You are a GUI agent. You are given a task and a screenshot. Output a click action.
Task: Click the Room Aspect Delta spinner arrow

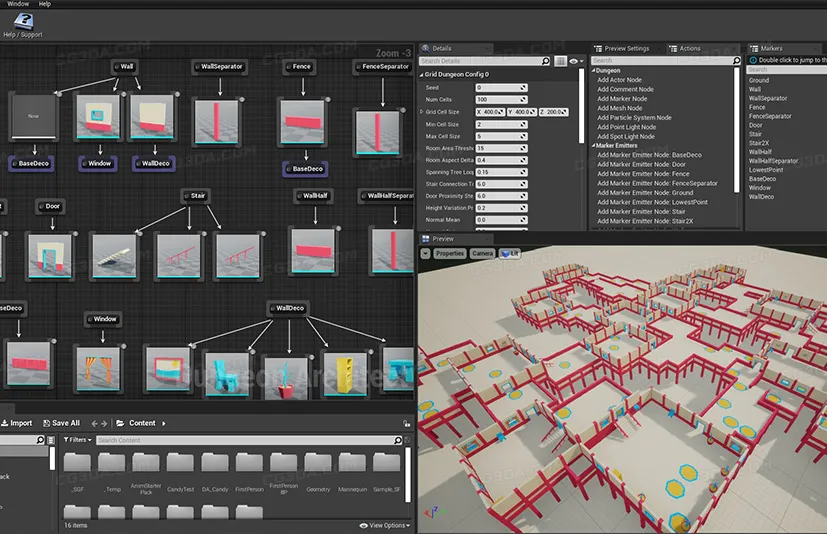click(x=523, y=160)
